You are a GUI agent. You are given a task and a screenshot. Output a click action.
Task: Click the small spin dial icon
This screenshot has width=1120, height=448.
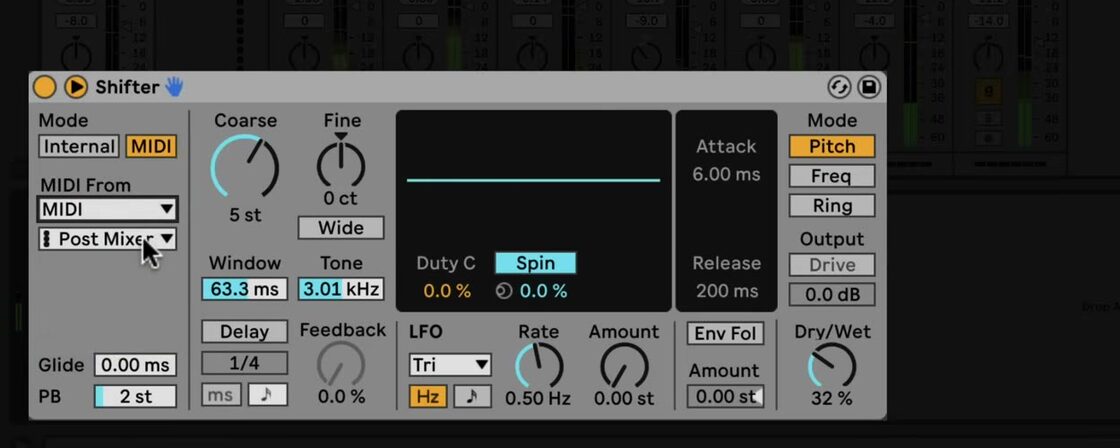tap(504, 291)
